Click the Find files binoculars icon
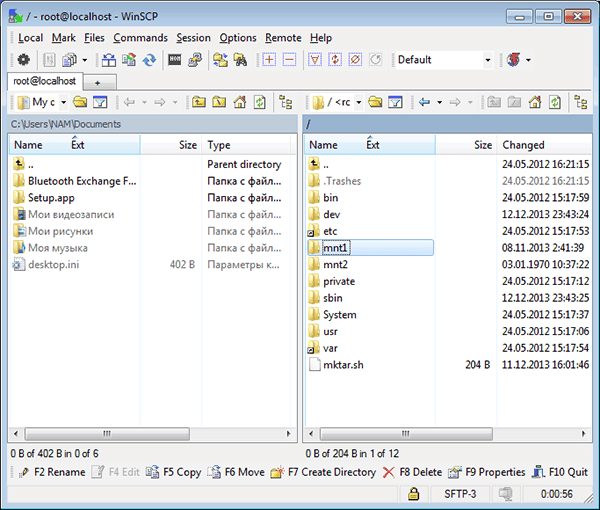Screen dimensions: 600x510 [241, 60]
